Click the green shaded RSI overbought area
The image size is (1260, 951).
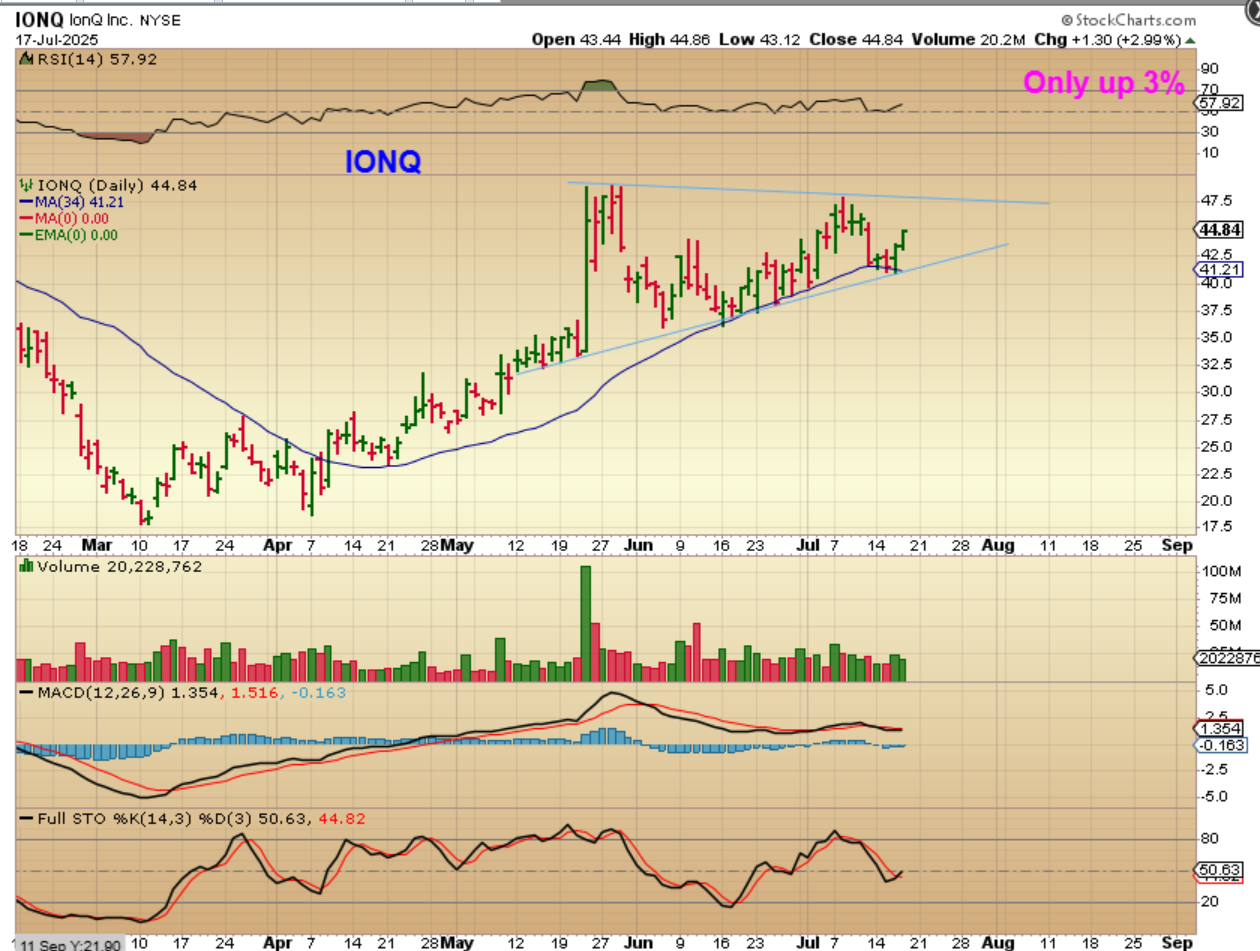pos(598,86)
